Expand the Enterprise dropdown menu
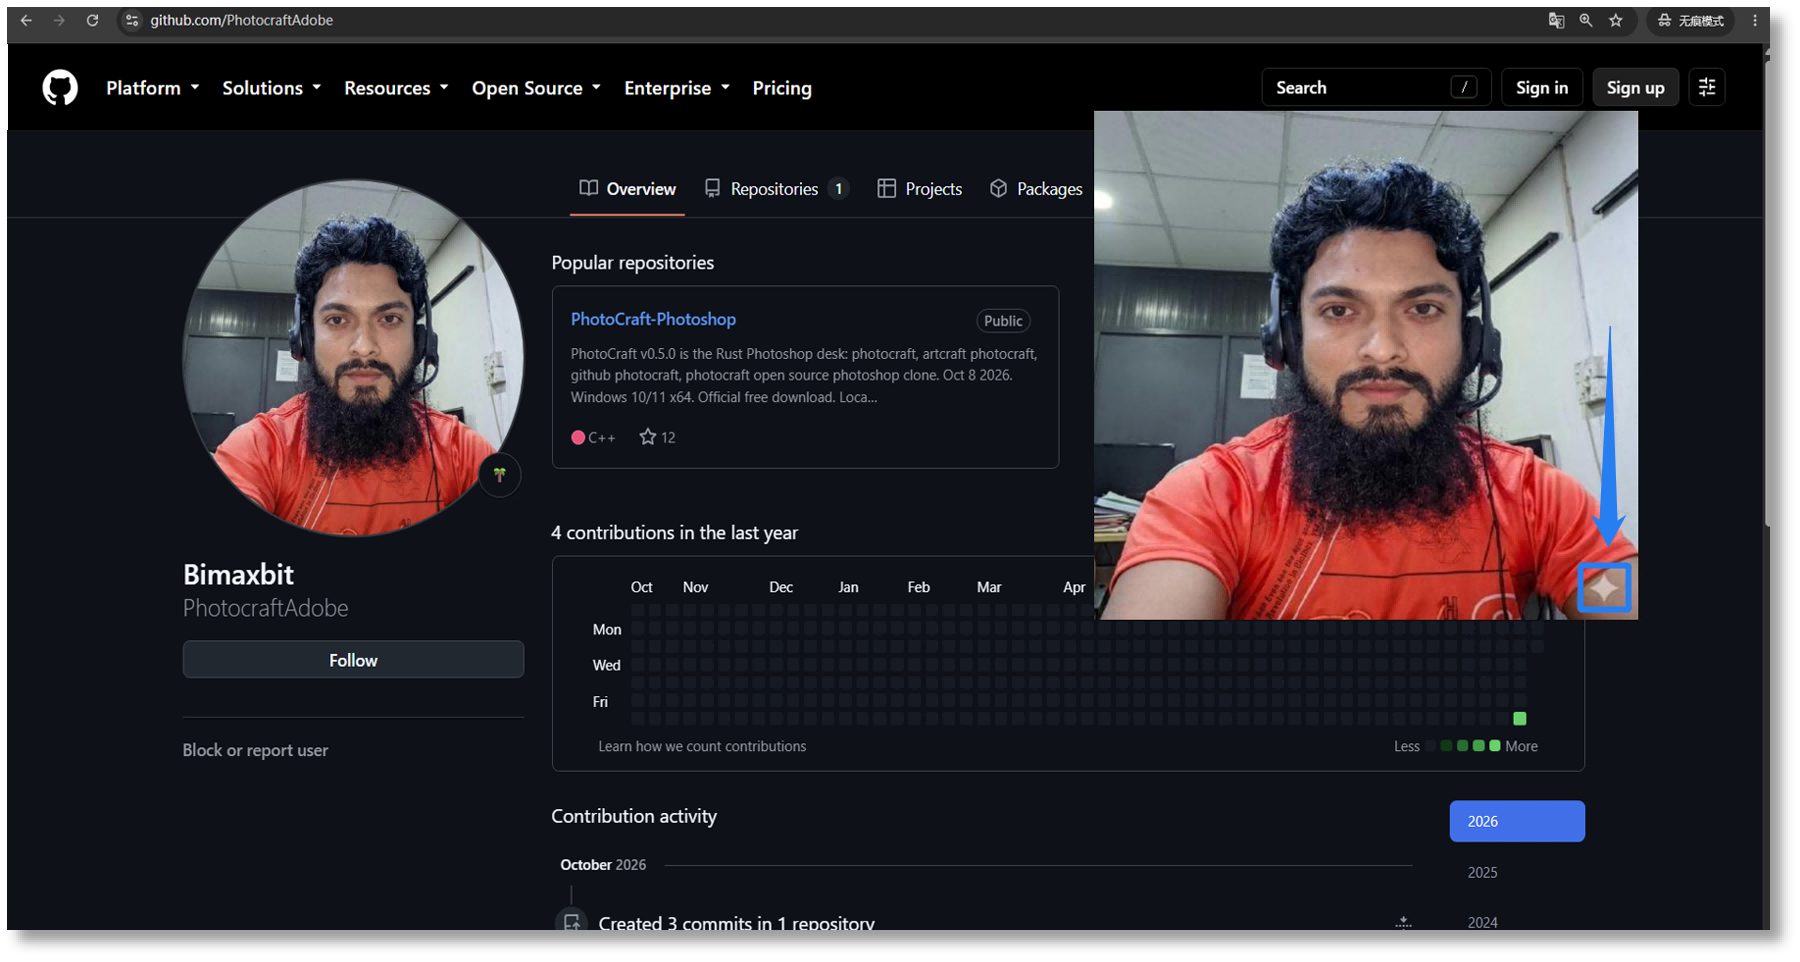Viewport: 1800px width, 962px height. 677,88
